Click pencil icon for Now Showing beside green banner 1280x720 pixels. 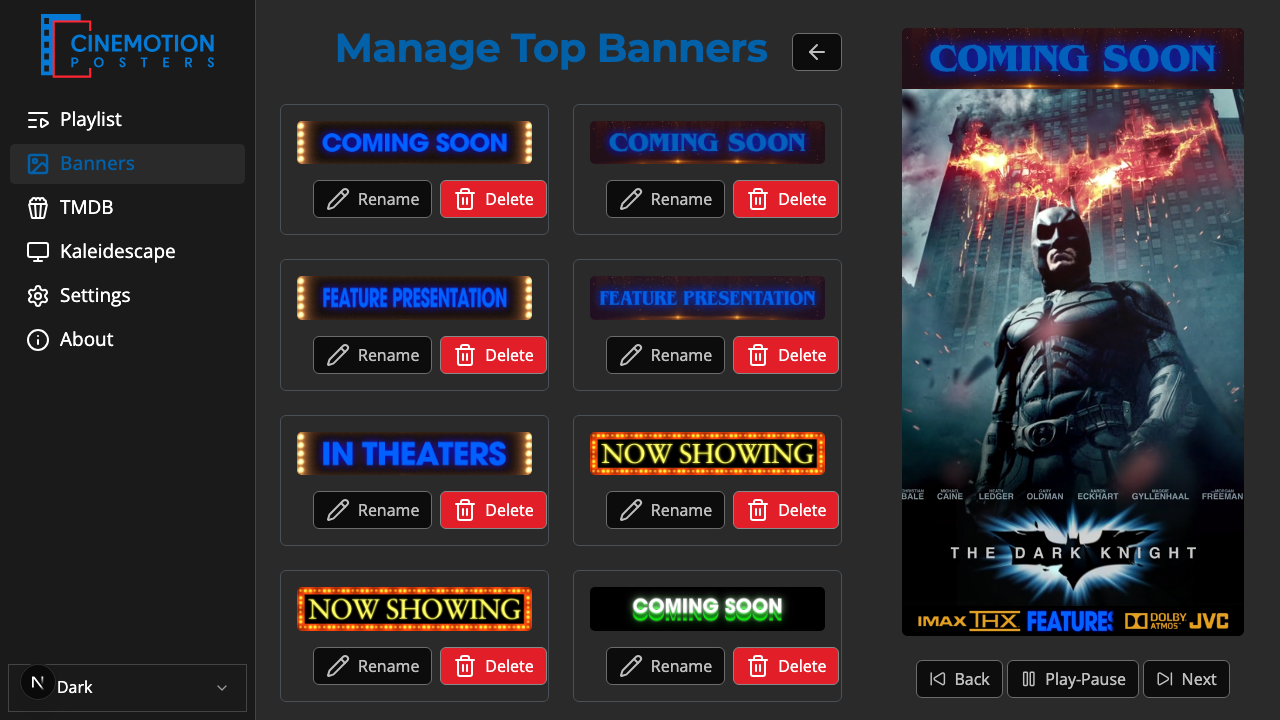pos(338,666)
